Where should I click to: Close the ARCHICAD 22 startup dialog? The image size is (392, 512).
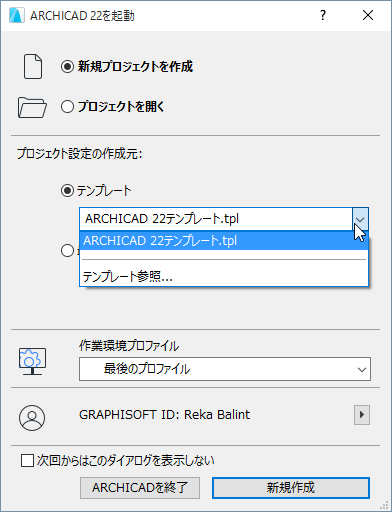pyautogui.click(x=368, y=15)
